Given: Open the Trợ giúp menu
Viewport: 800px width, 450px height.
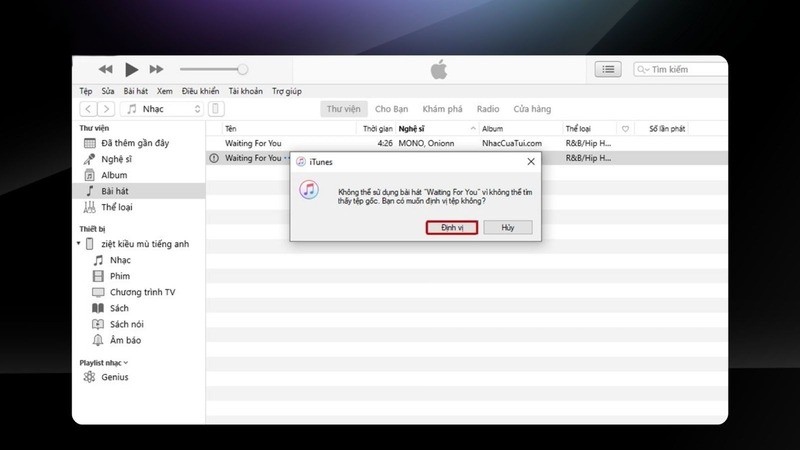Looking at the screenshot, I should 287,91.
